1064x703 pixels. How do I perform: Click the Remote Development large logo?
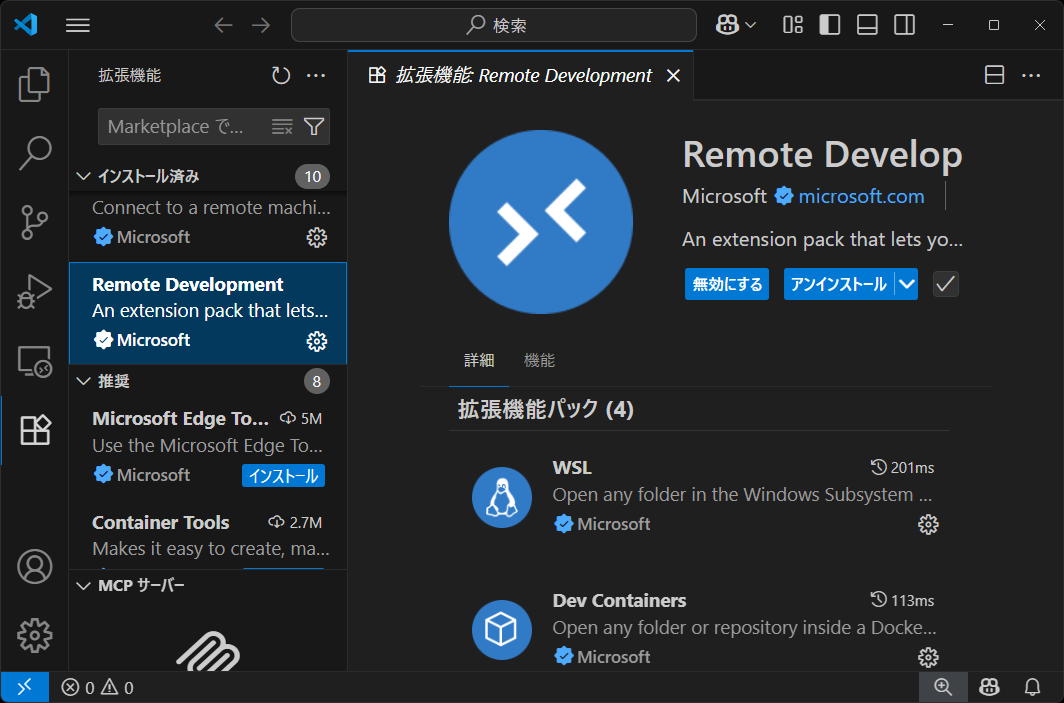pos(541,222)
